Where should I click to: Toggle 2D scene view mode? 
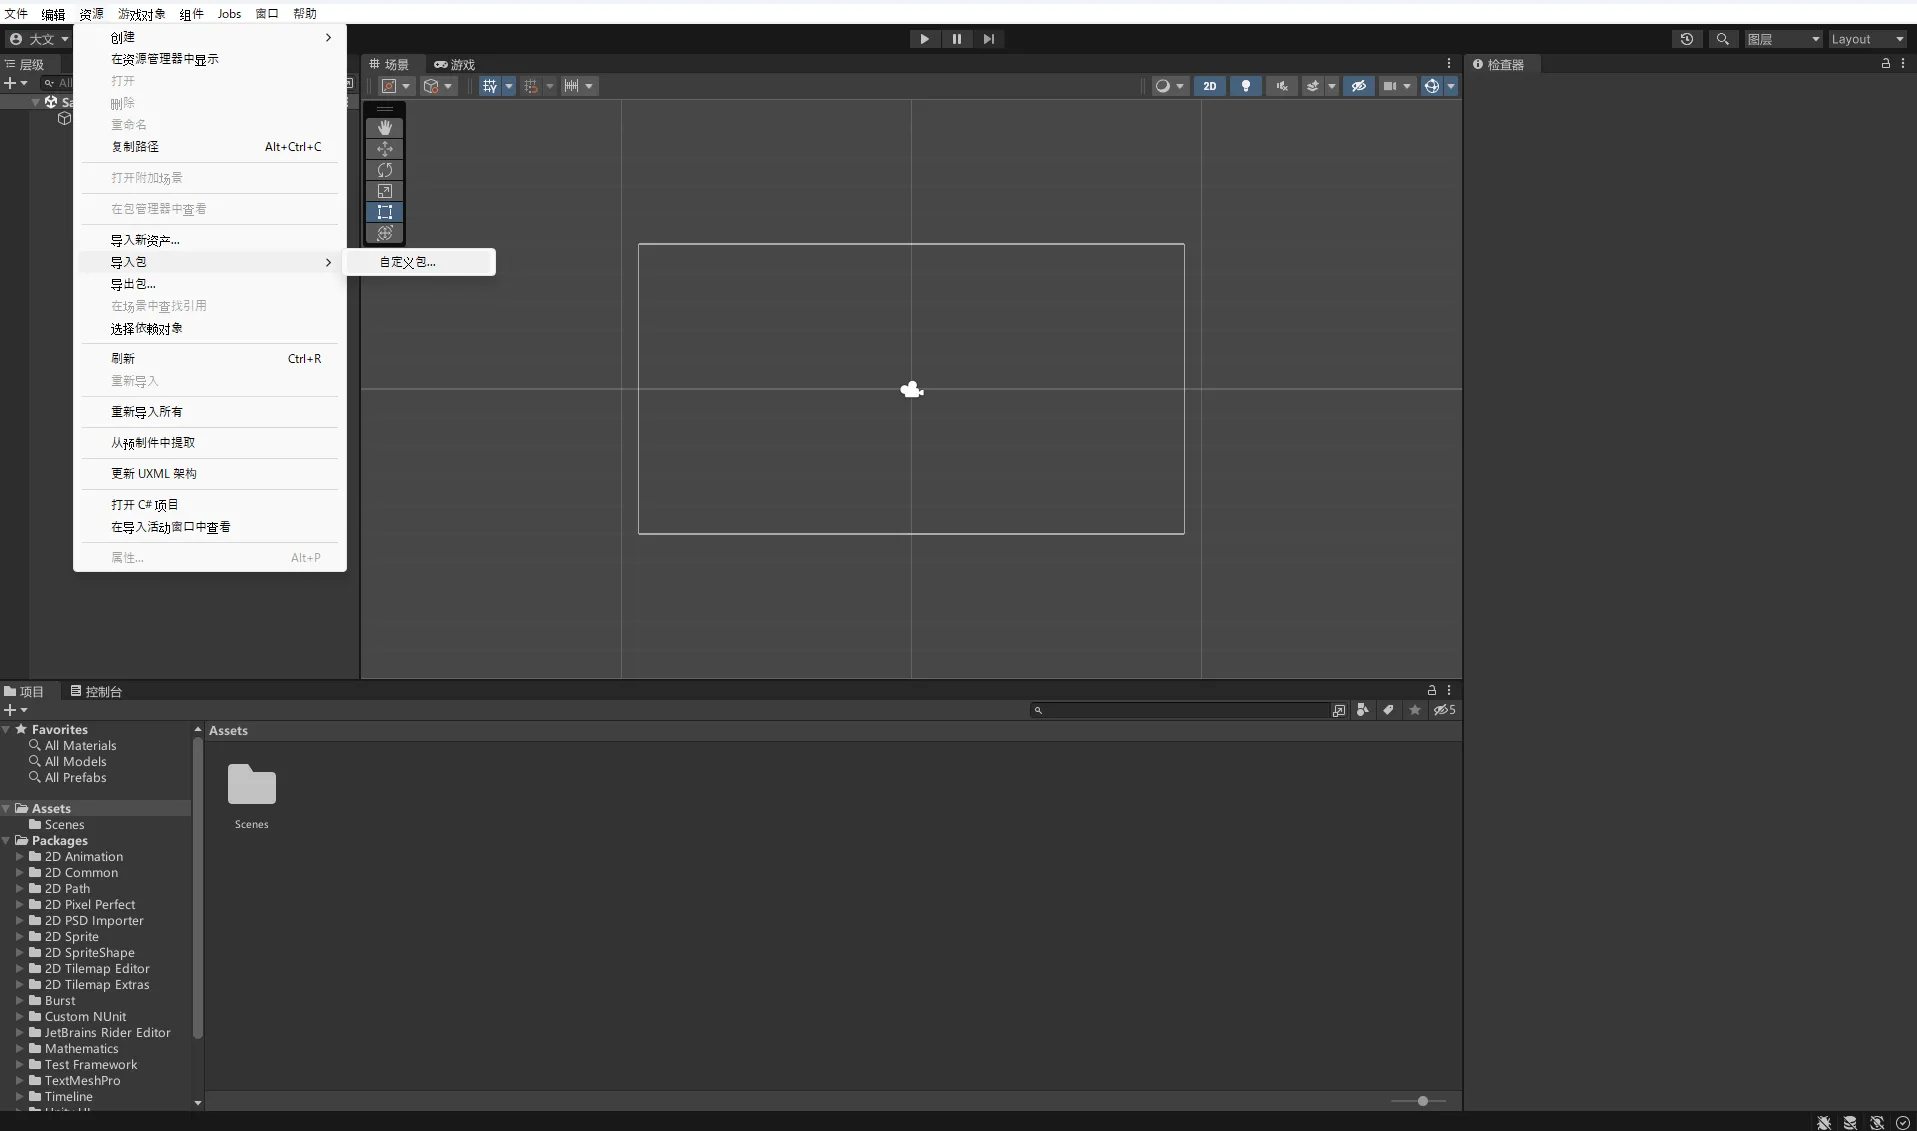(x=1209, y=86)
